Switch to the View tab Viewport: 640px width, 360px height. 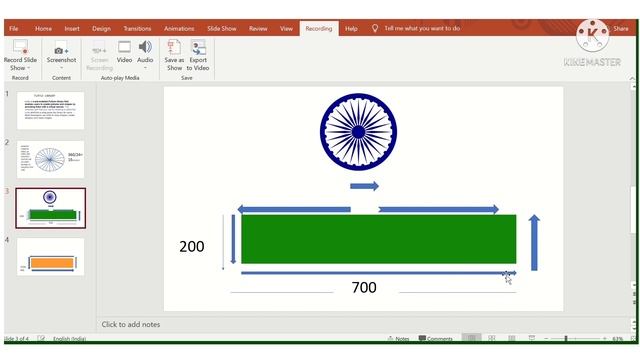click(286, 29)
